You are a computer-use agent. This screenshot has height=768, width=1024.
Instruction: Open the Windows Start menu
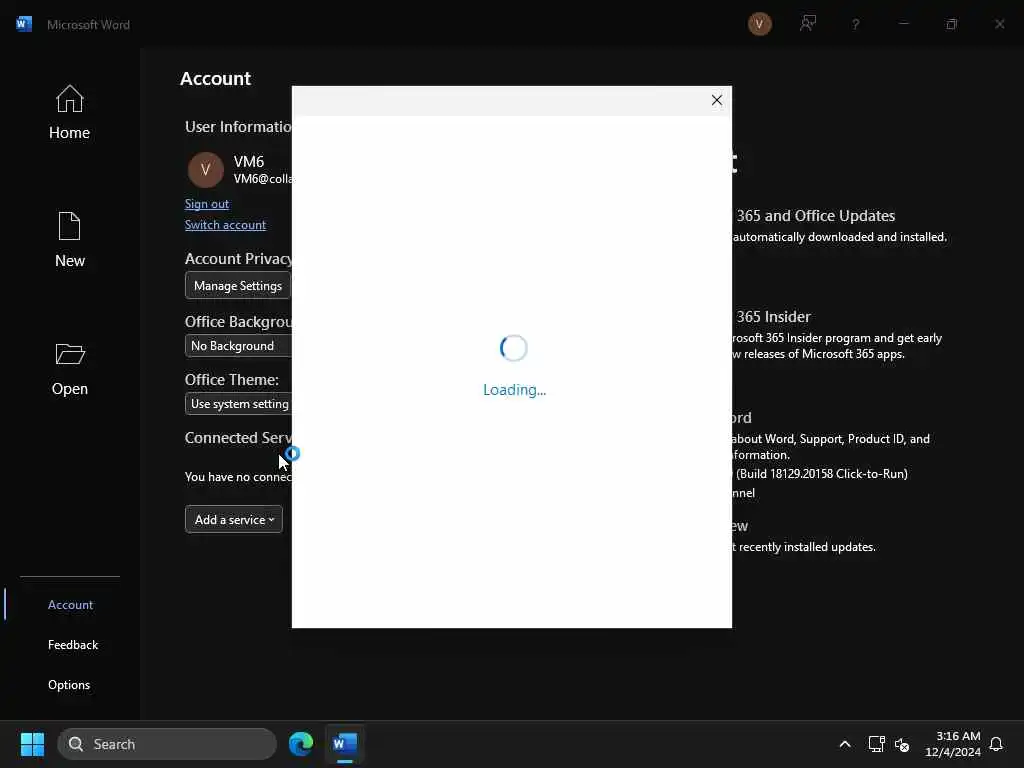pos(32,744)
